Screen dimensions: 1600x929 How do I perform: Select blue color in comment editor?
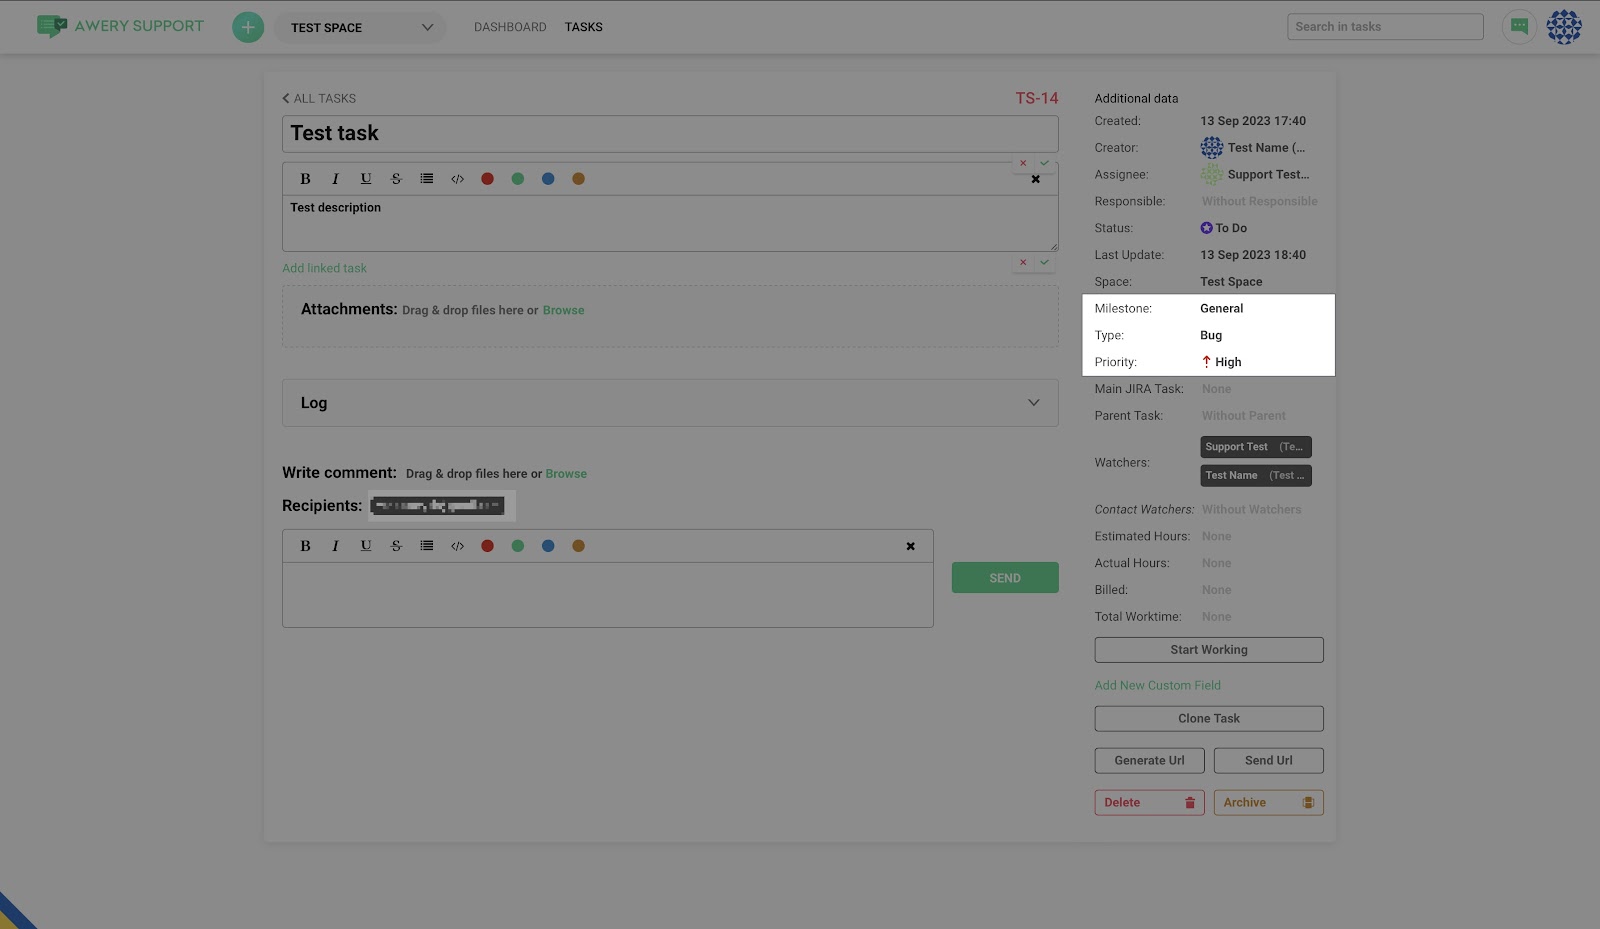pos(548,546)
